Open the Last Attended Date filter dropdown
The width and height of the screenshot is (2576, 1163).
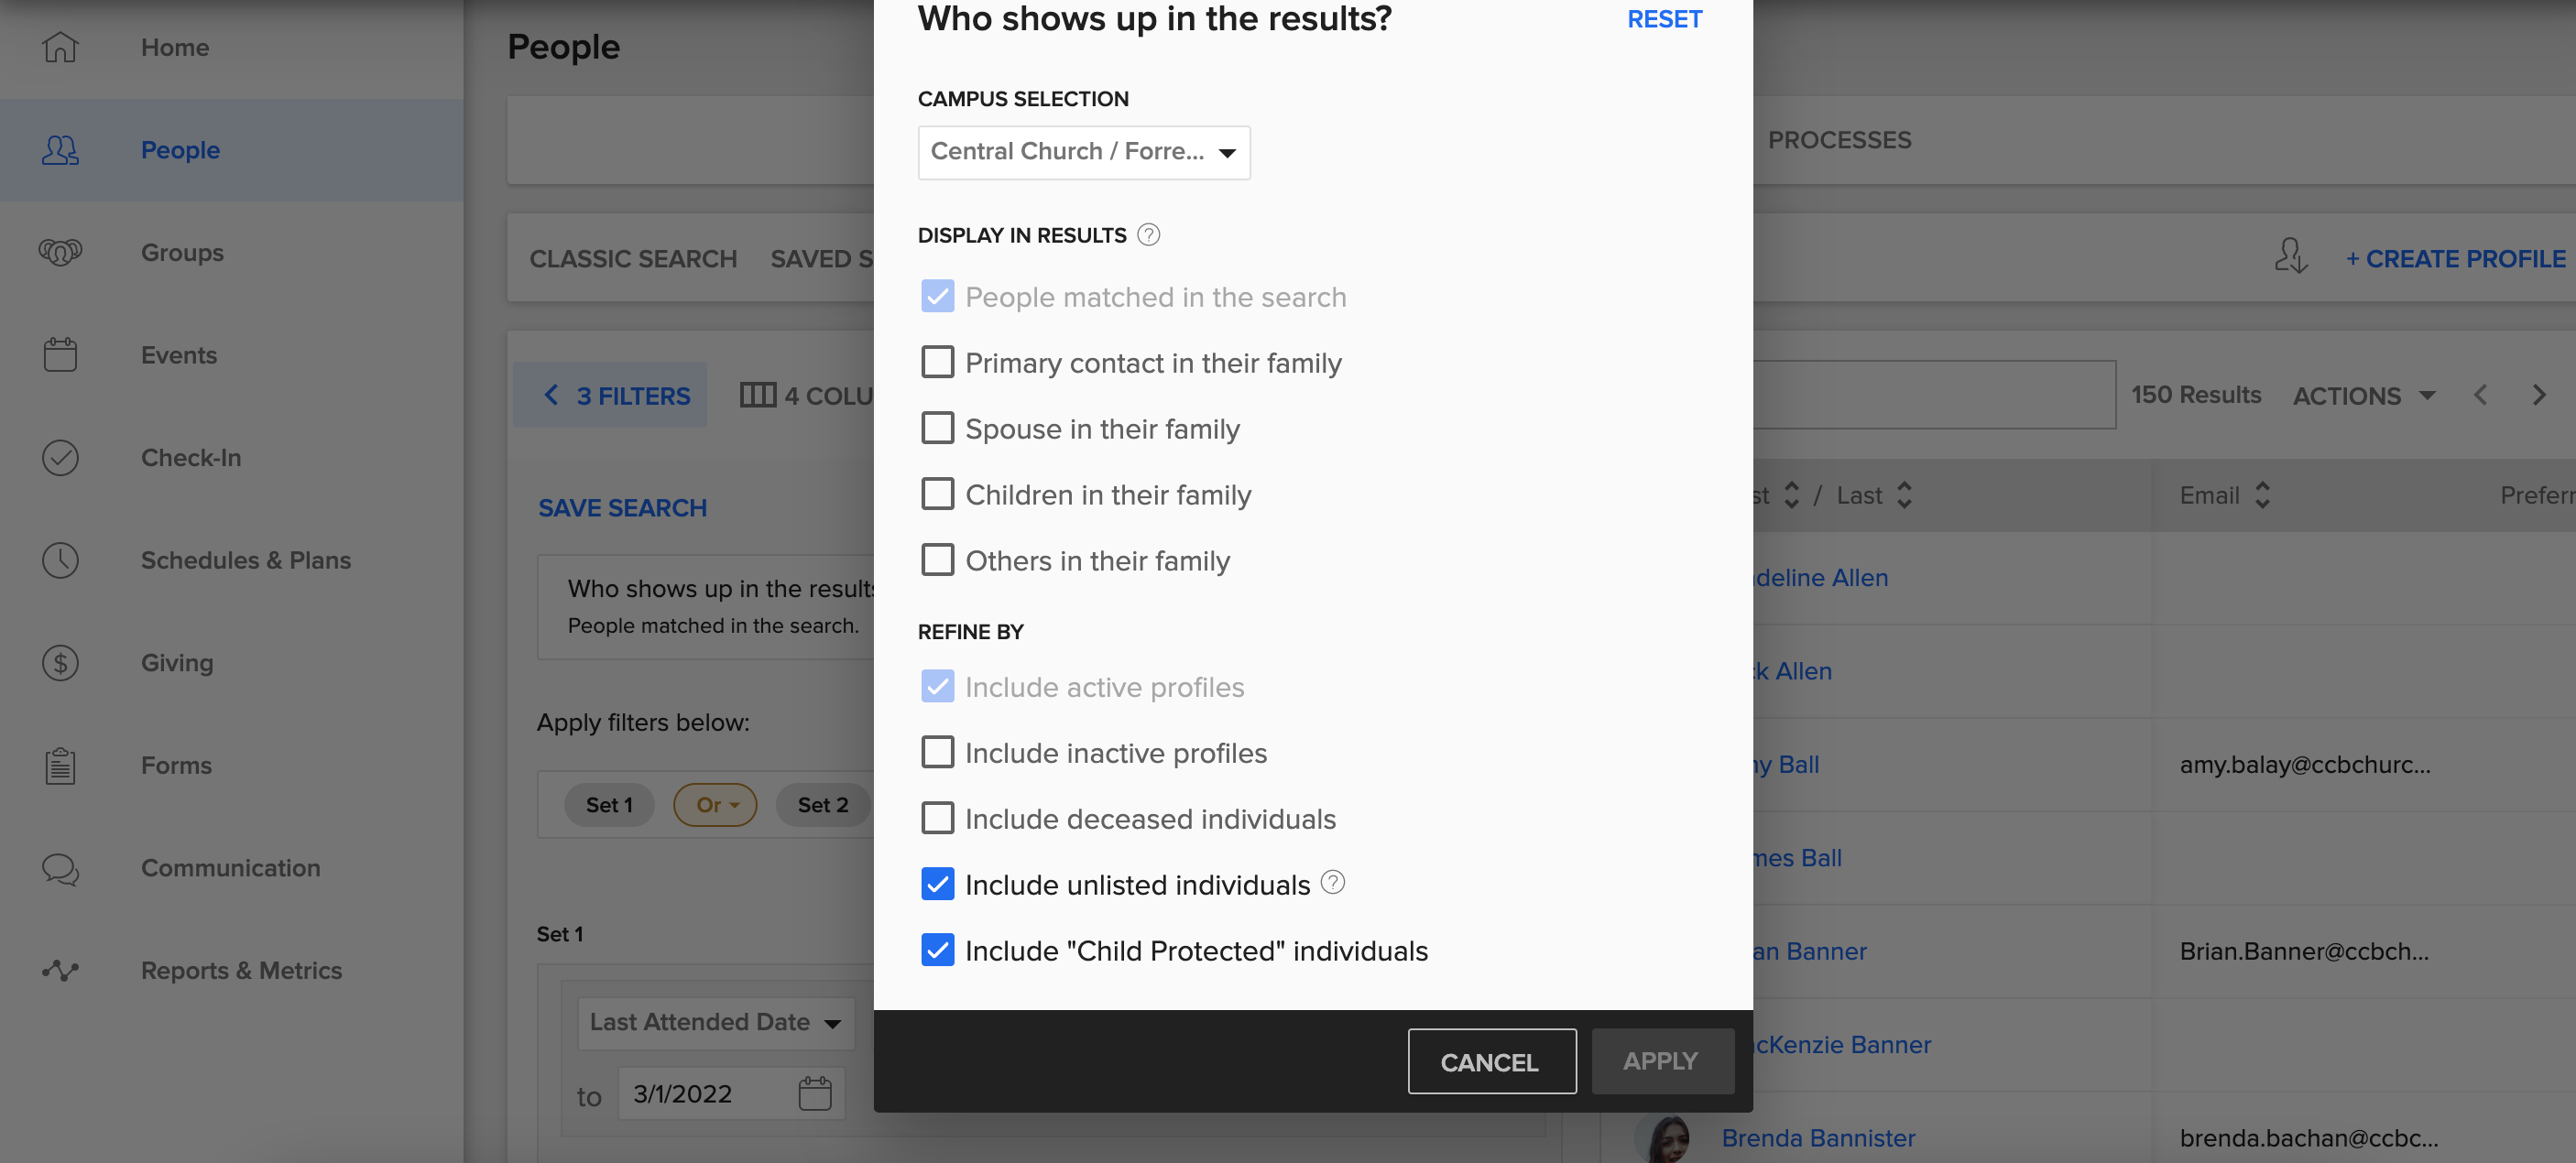715,1022
